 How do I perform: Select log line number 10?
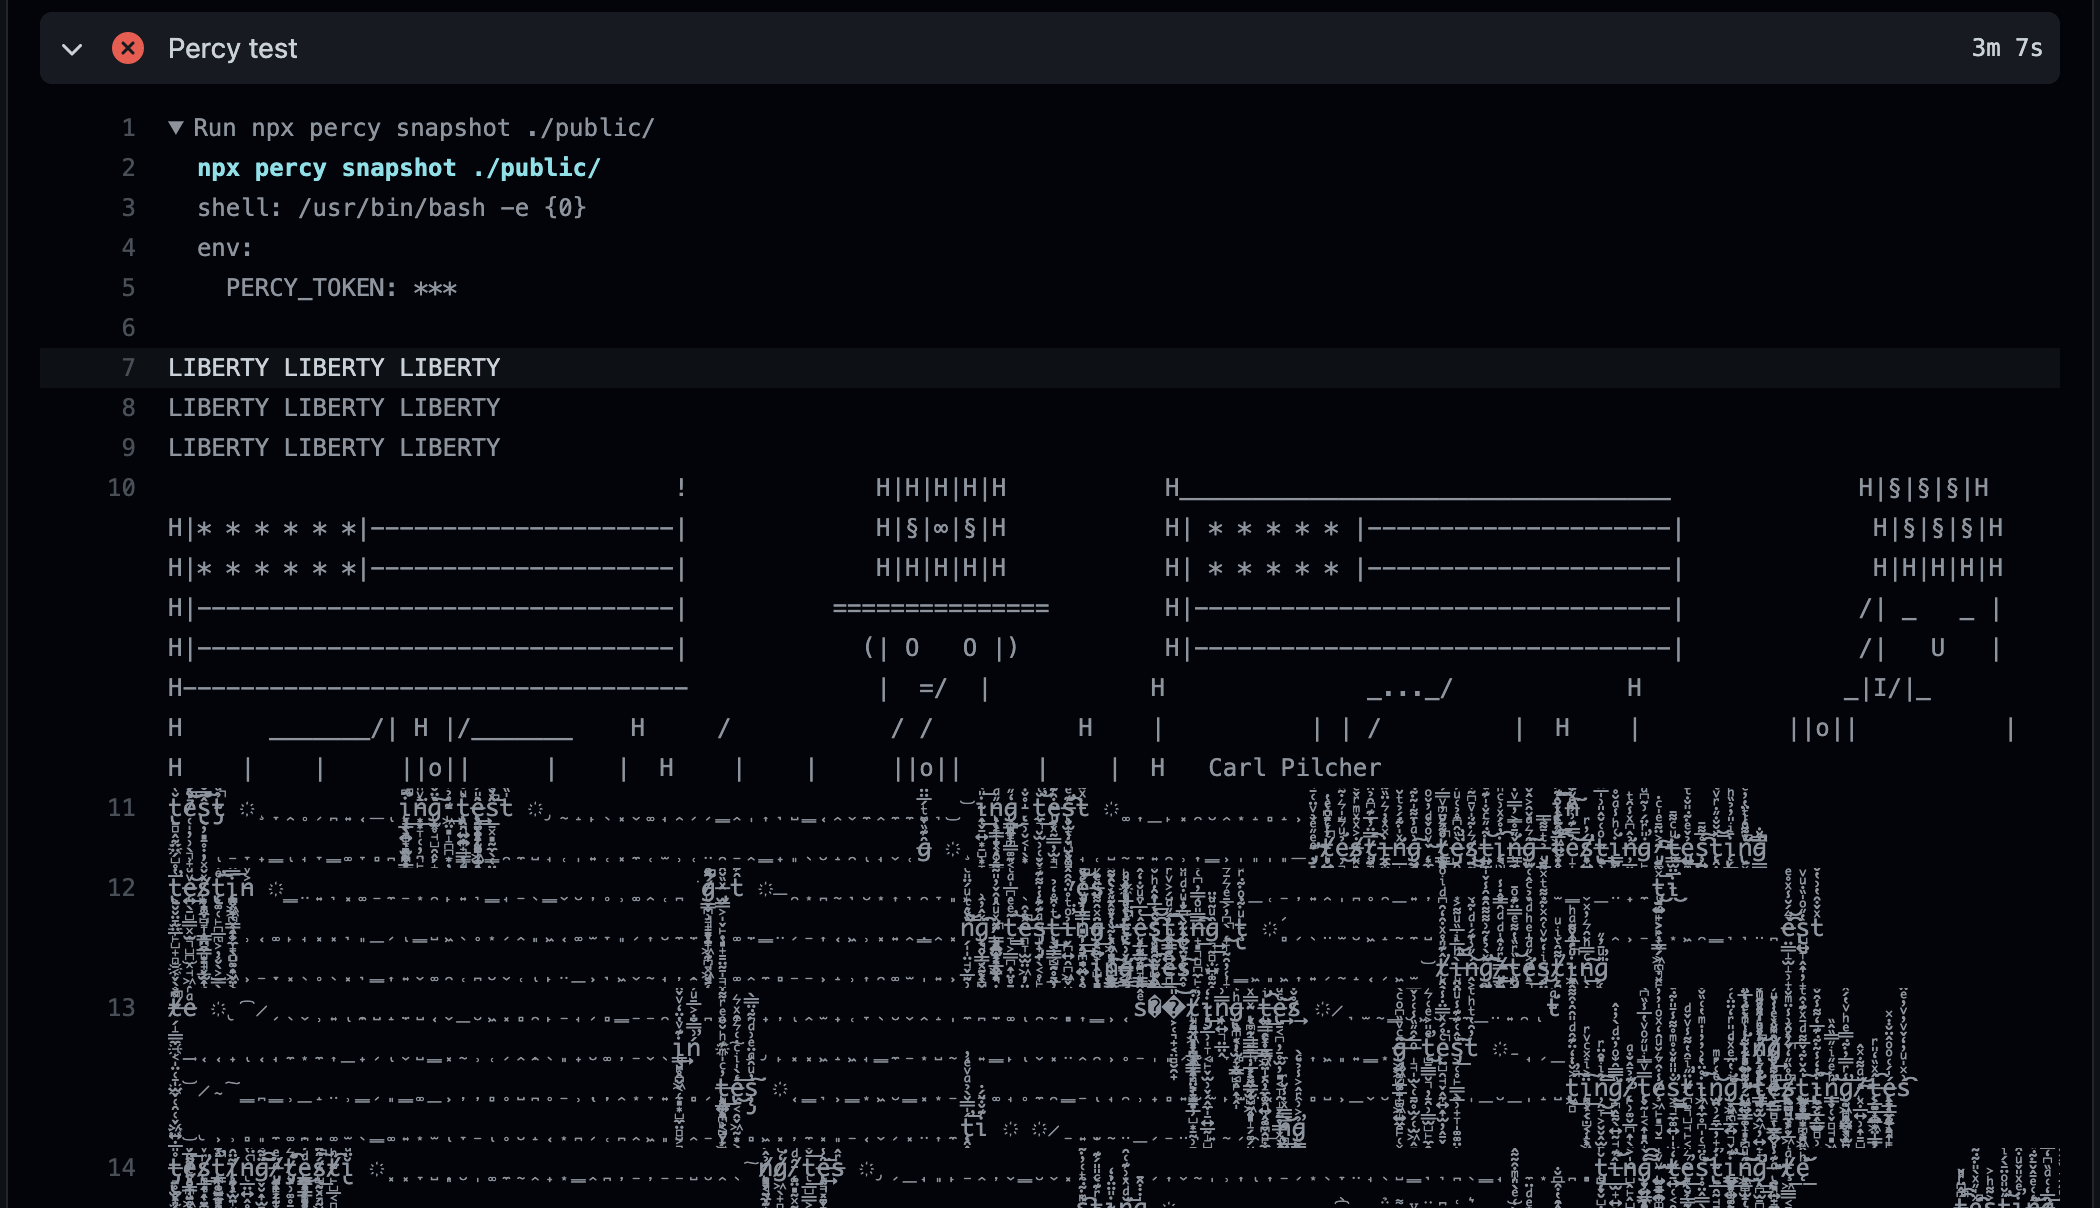[x=122, y=488]
